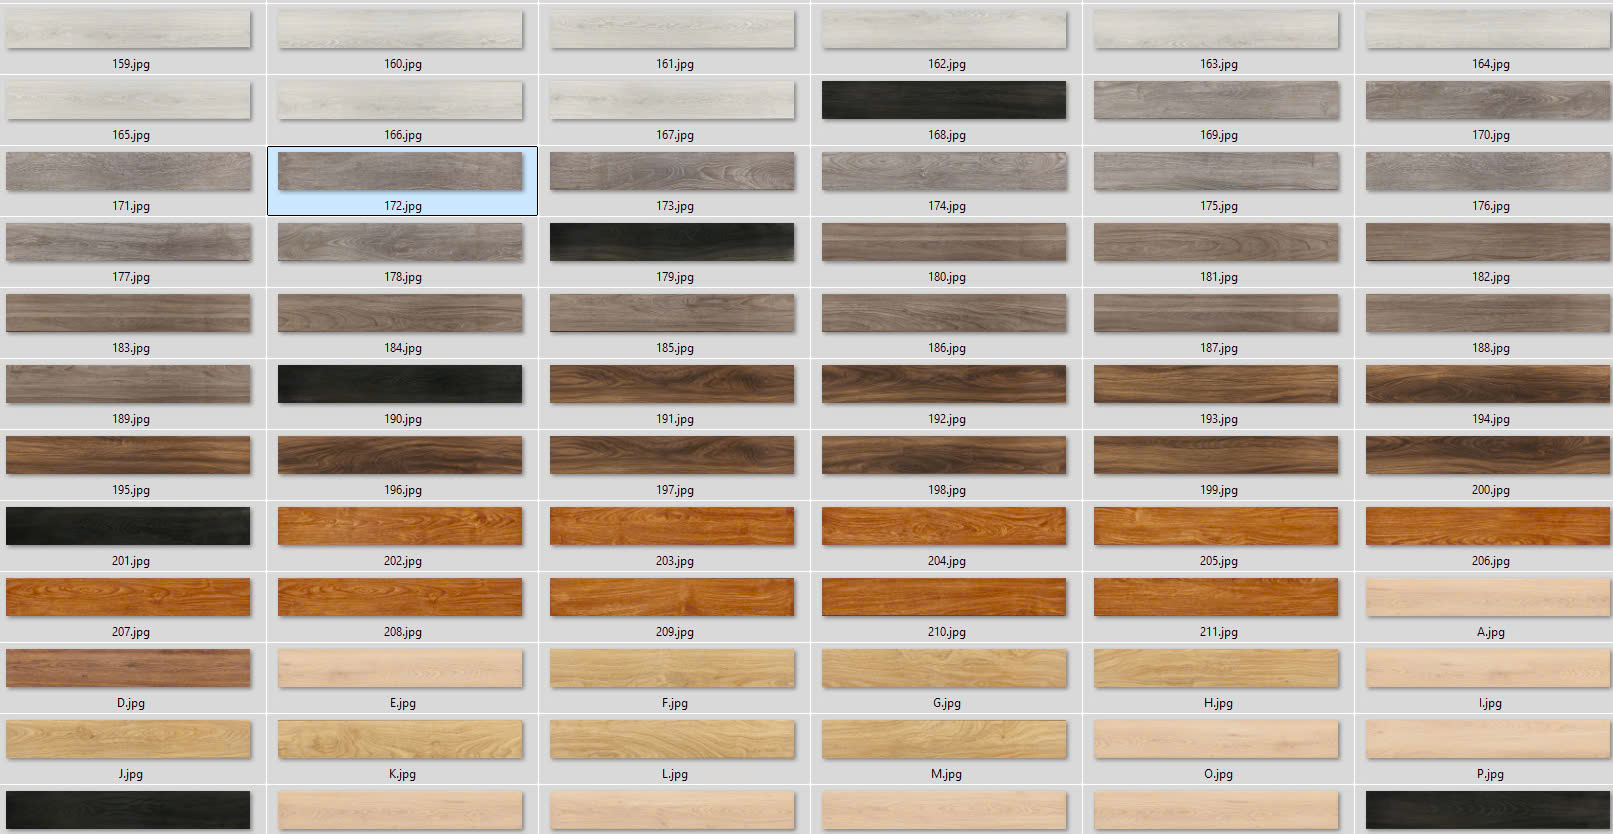Select the A.jpg pale wood thumbnail
1613x834 pixels.
(1488, 597)
